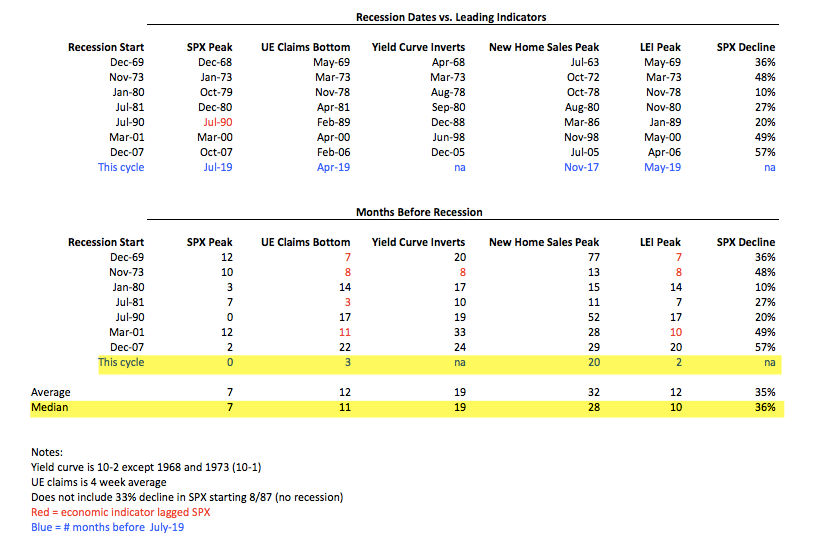Viewport: 817px width, 546px height.
Task: Click the 'Months Before Recession' heading
Action: click(419, 212)
